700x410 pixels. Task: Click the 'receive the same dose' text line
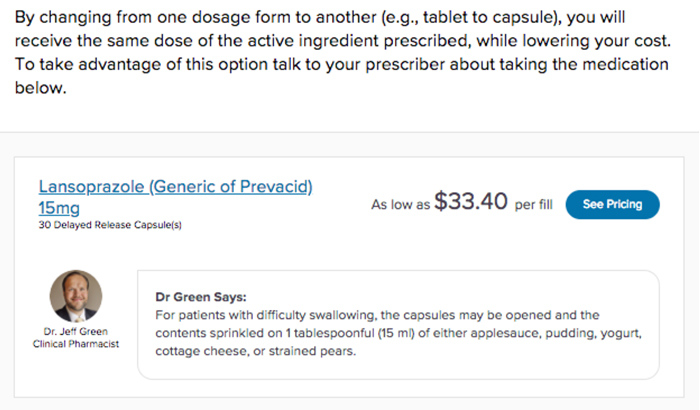coord(343,41)
